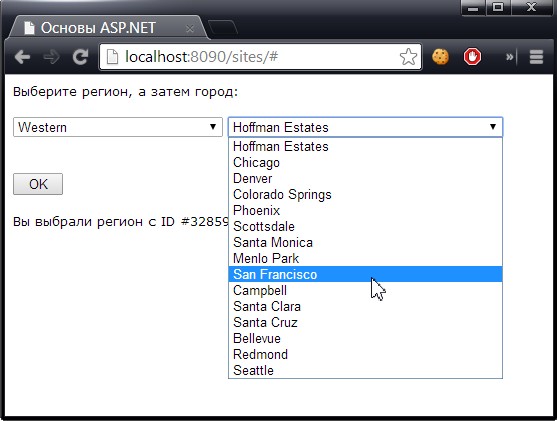Pick Santa Monica from the list
The image size is (557, 421).
[x=365, y=242]
